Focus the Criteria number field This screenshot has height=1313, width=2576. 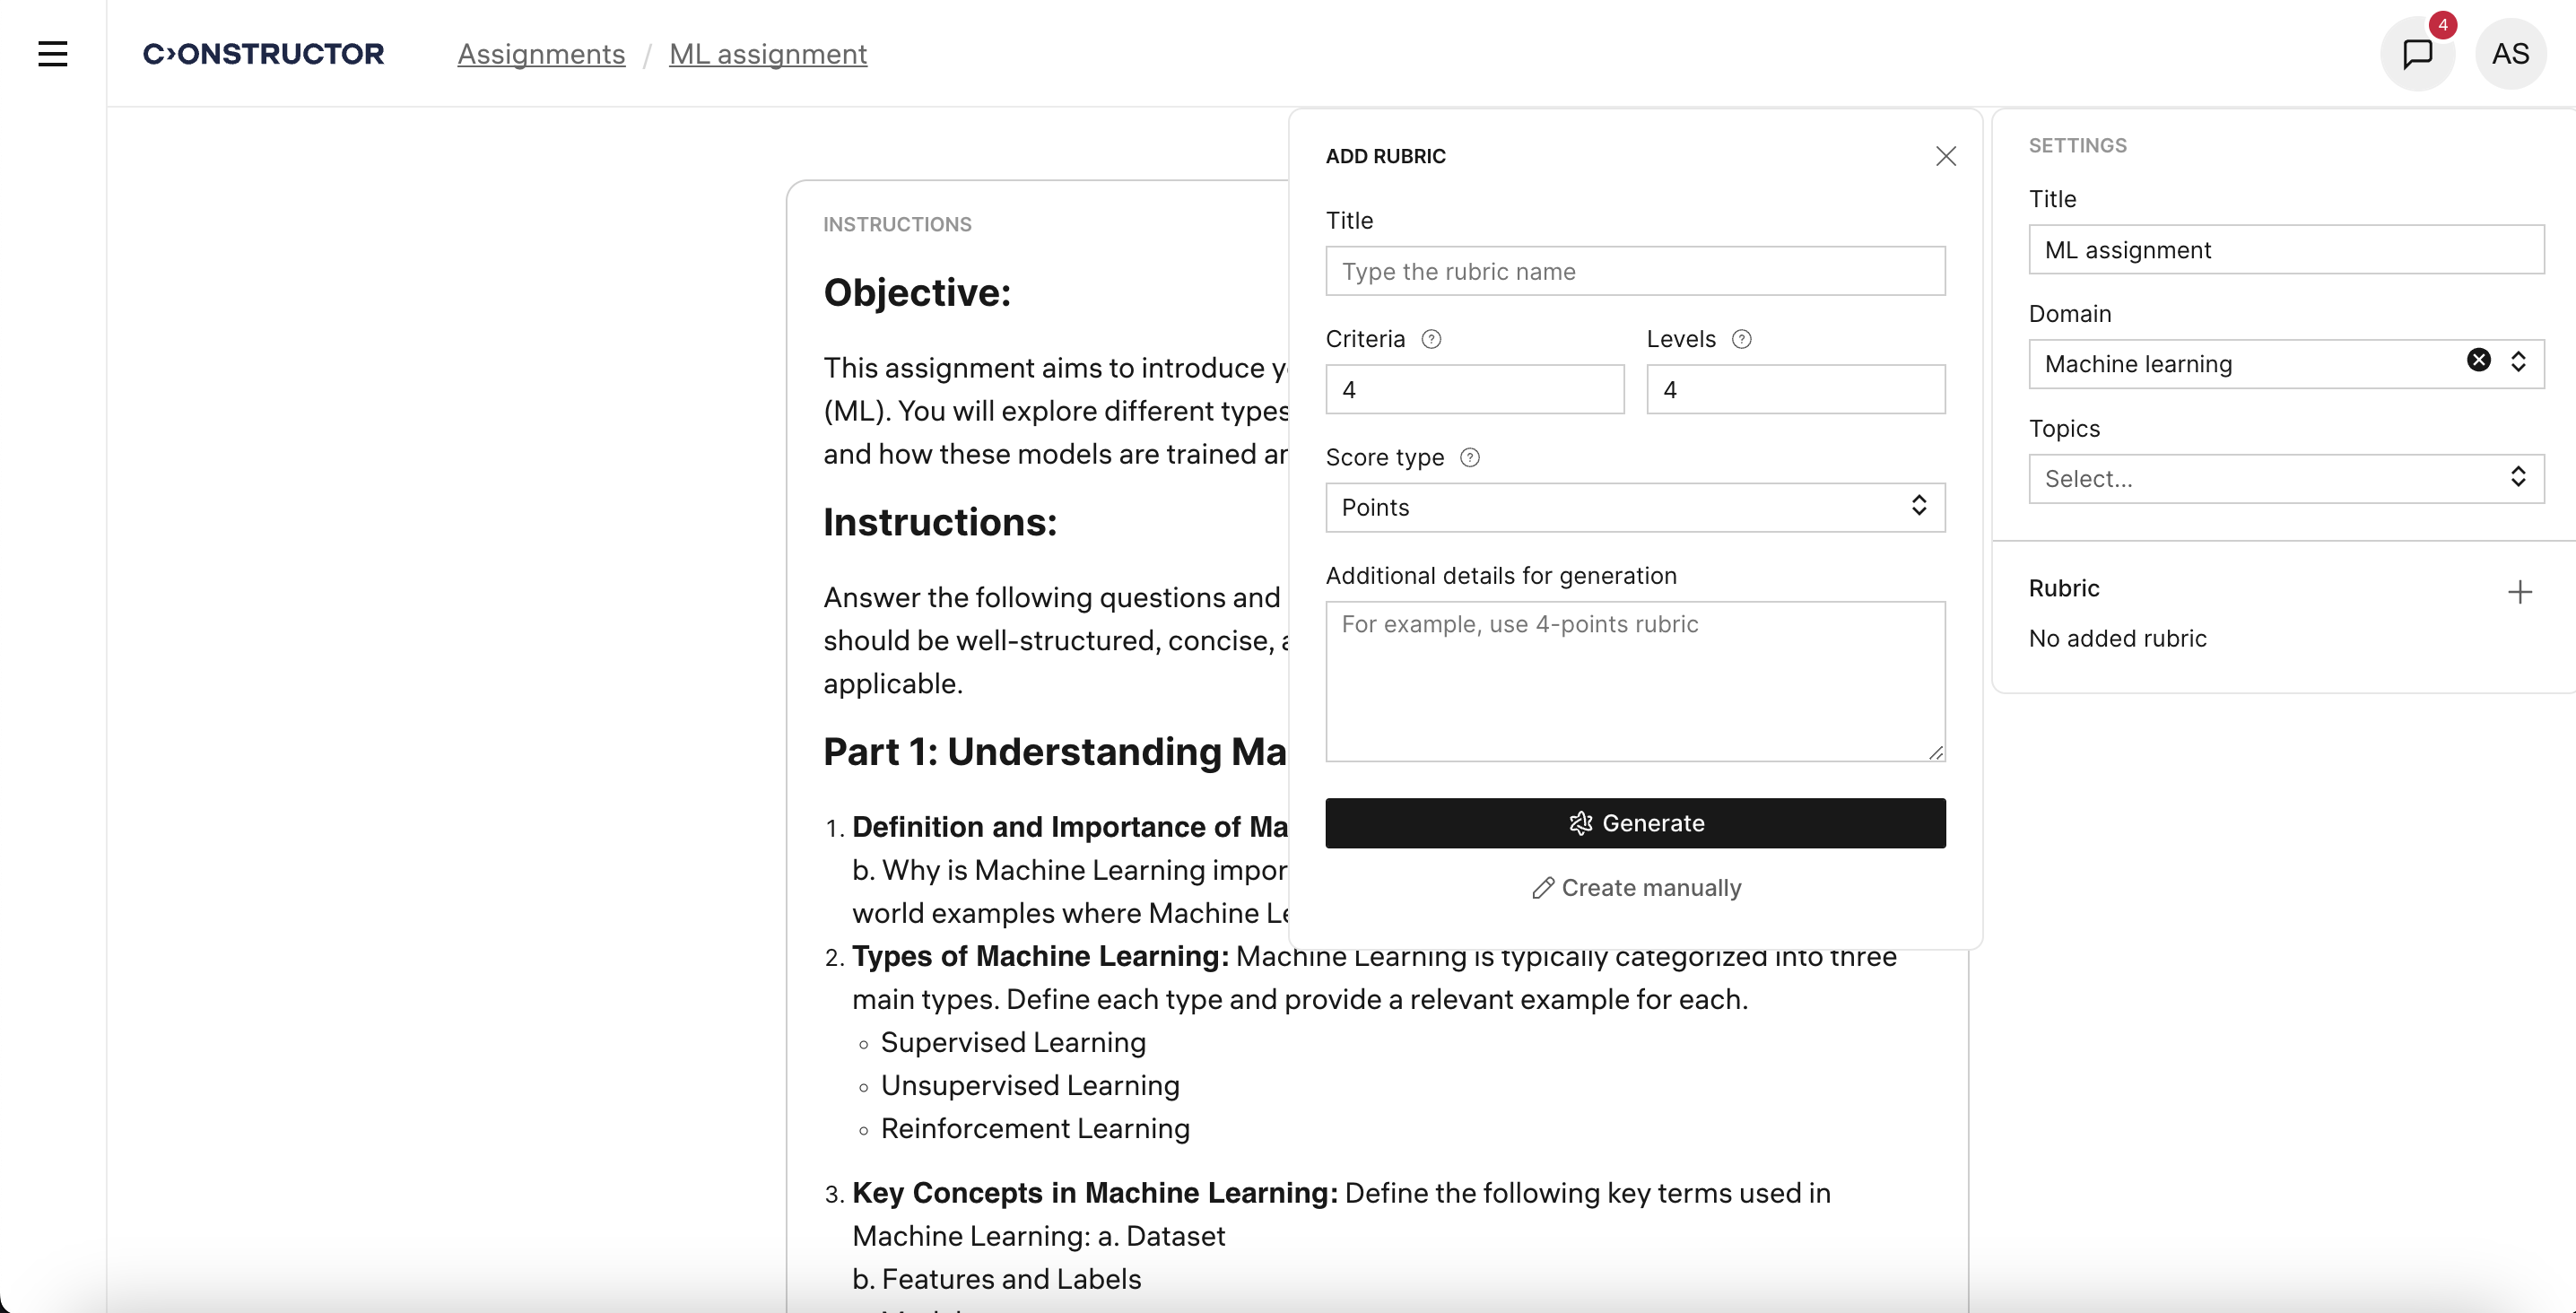(1474, 389)
